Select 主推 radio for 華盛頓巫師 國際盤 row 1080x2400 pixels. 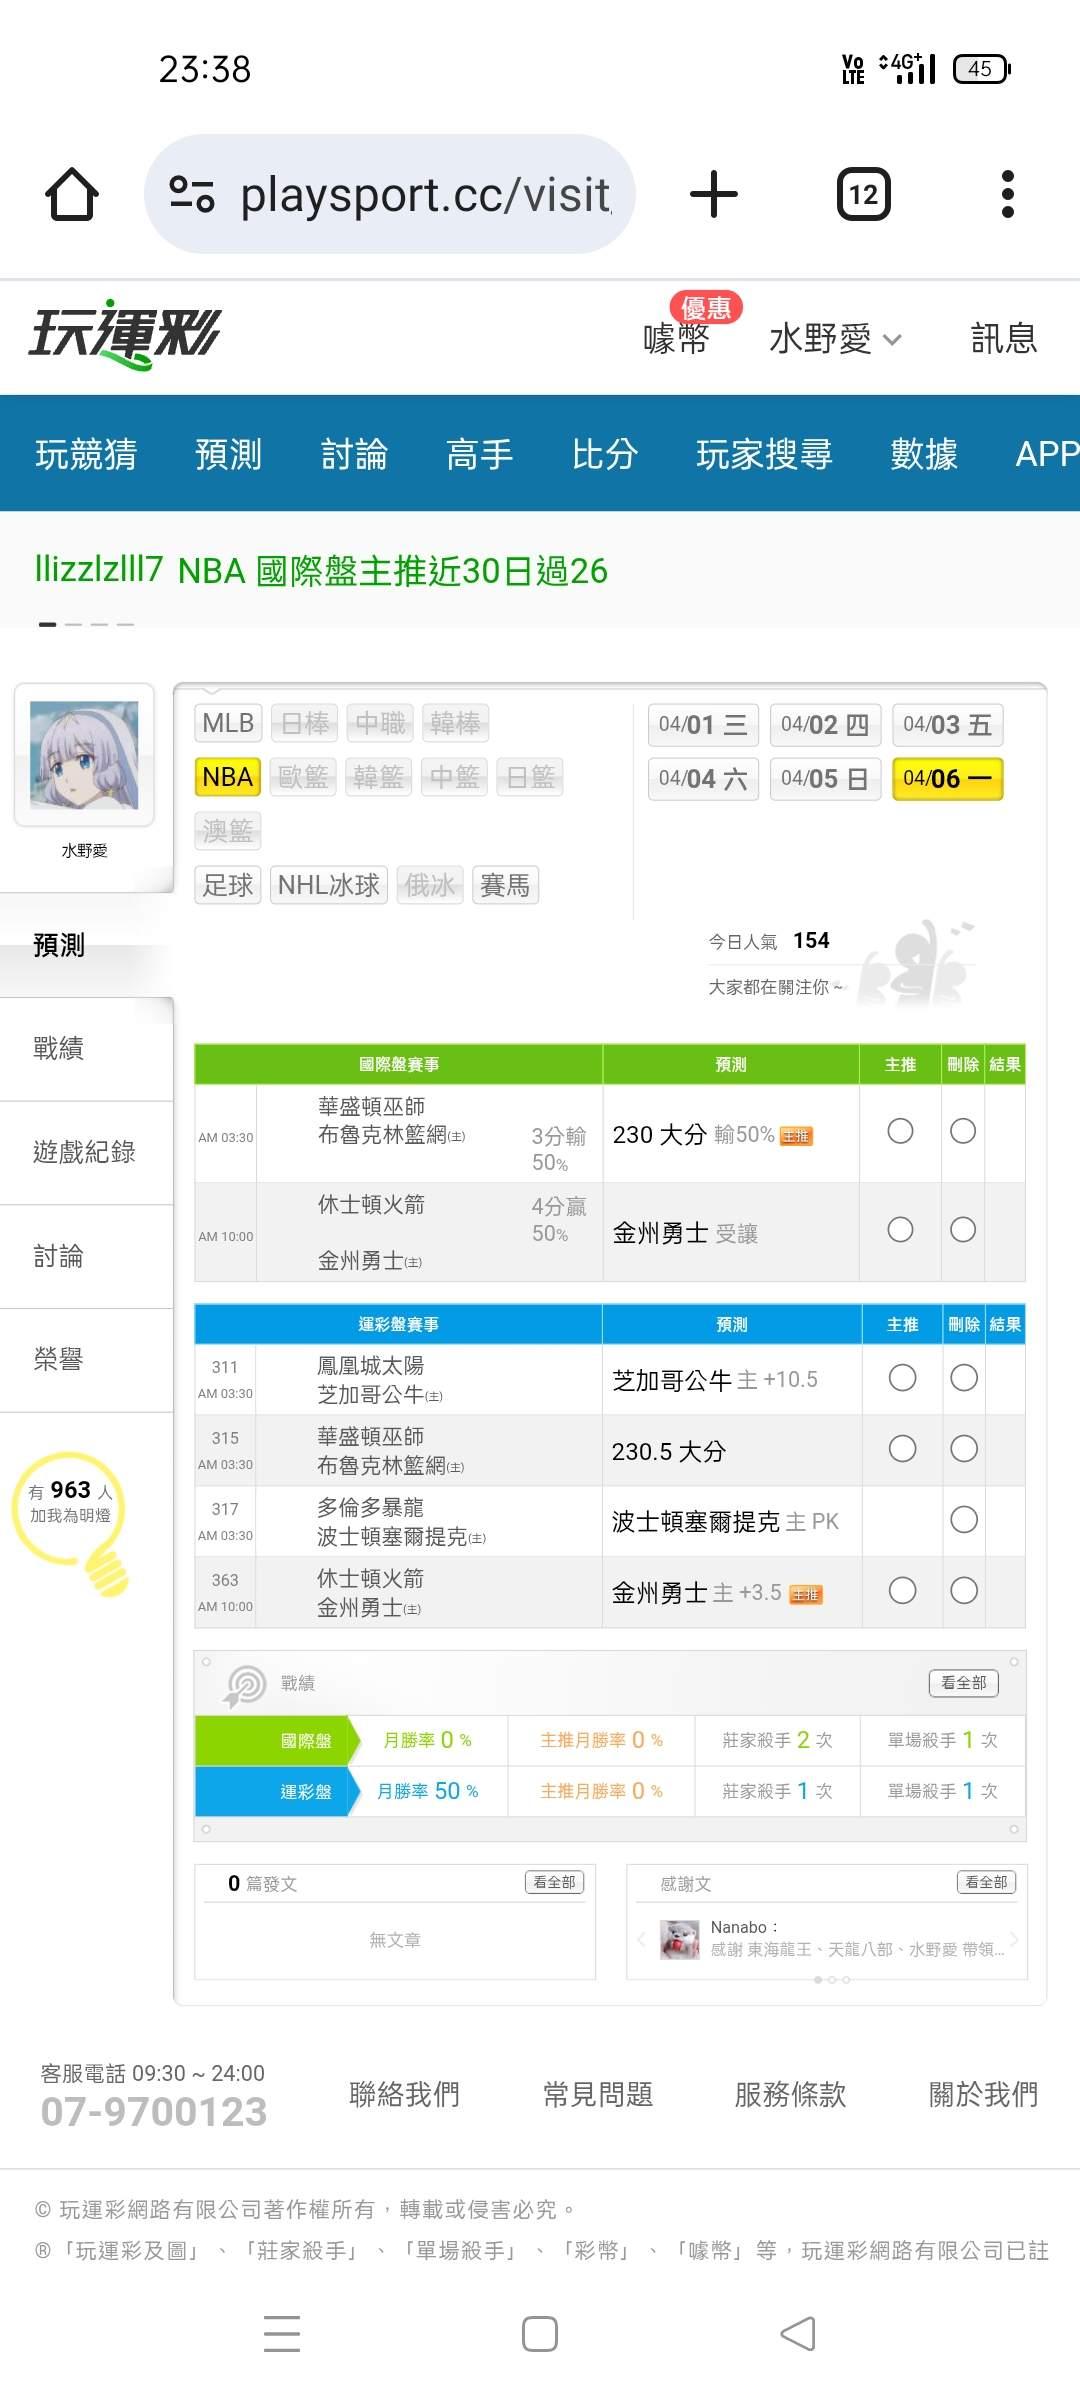tap(900, 1131)
